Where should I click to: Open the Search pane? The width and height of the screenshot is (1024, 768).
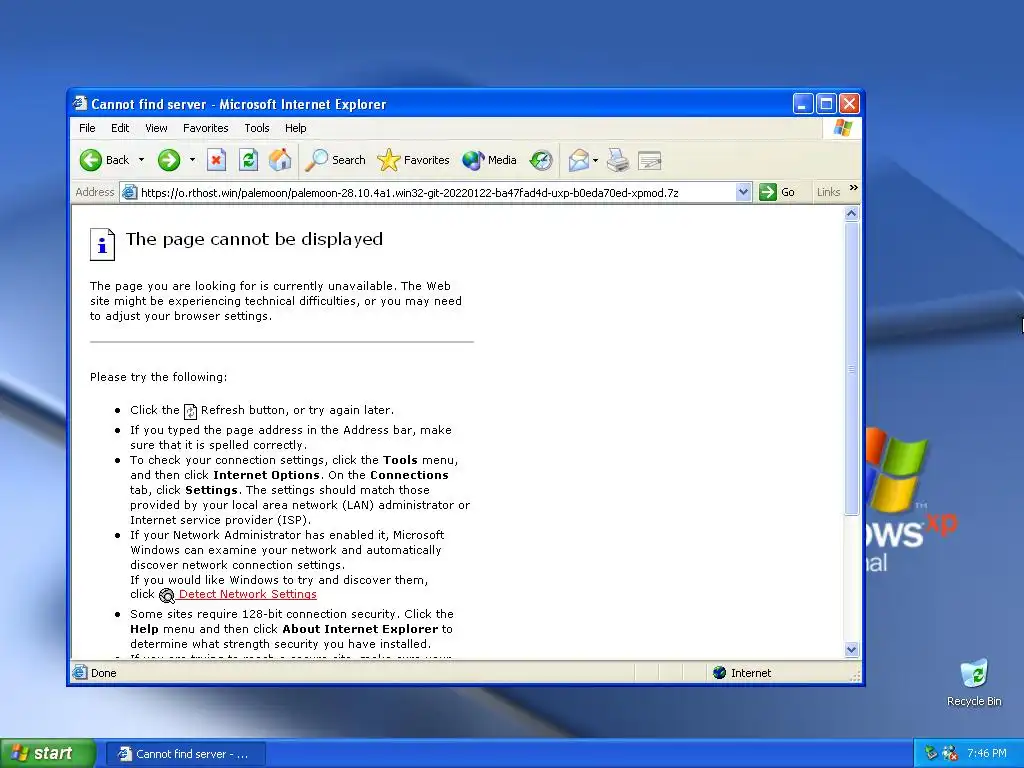(336, 160)
